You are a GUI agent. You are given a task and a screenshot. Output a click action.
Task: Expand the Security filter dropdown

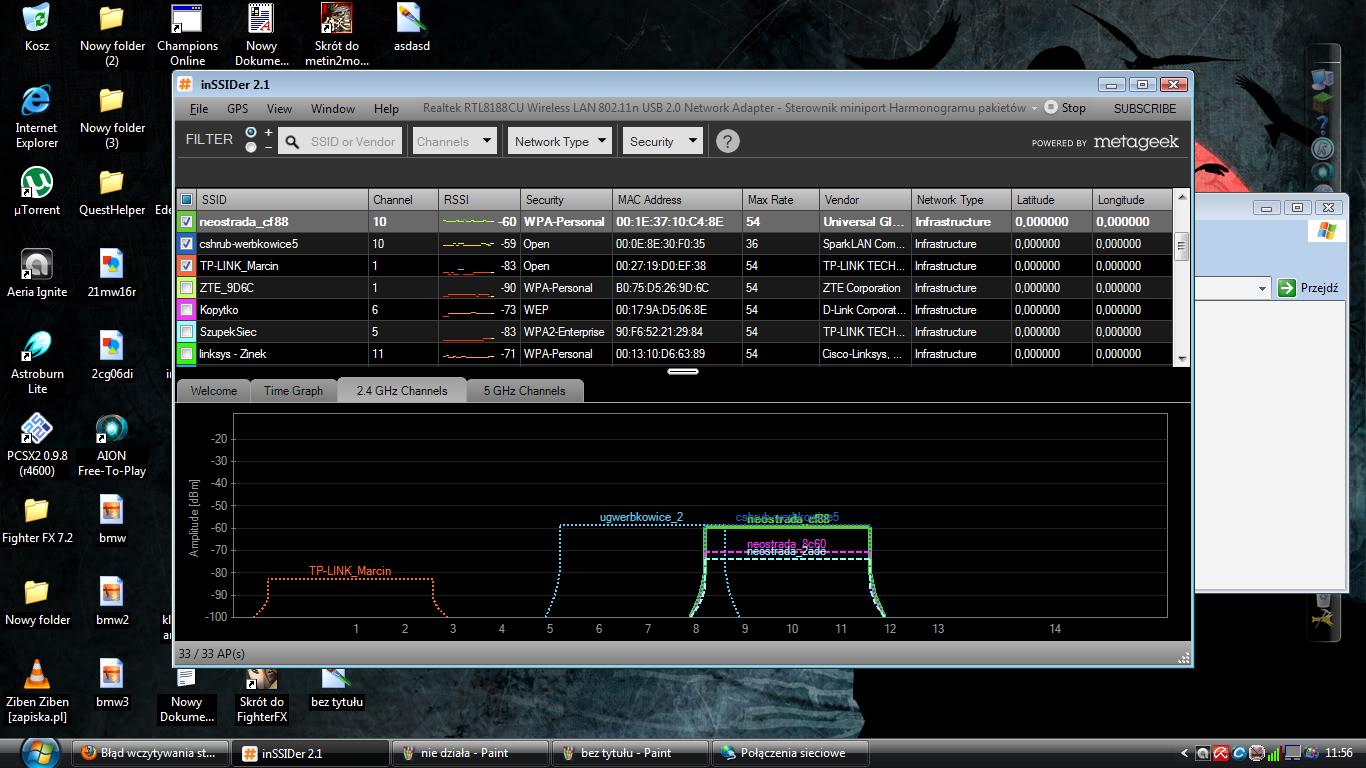(662, 141)
